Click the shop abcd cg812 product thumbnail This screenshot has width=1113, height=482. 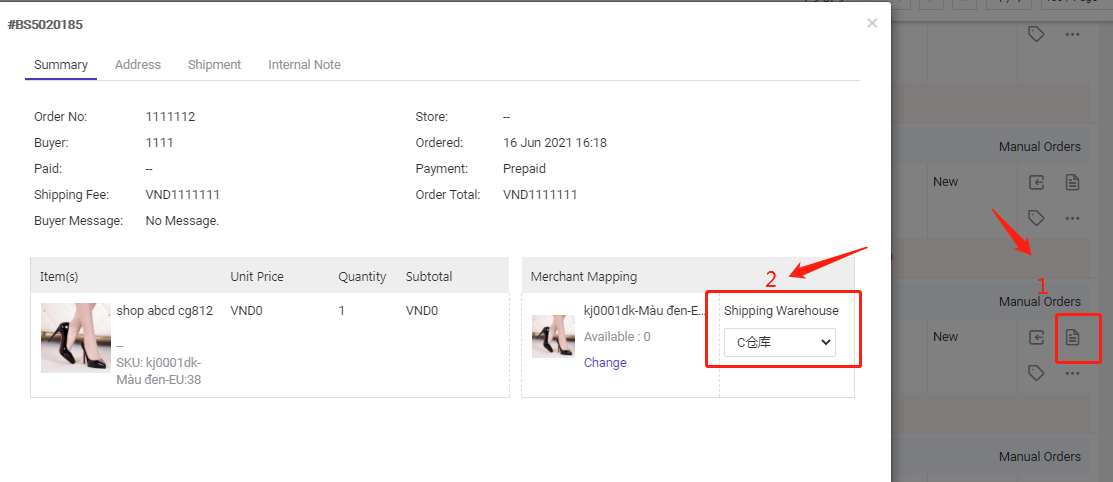[x=76, y=338]
